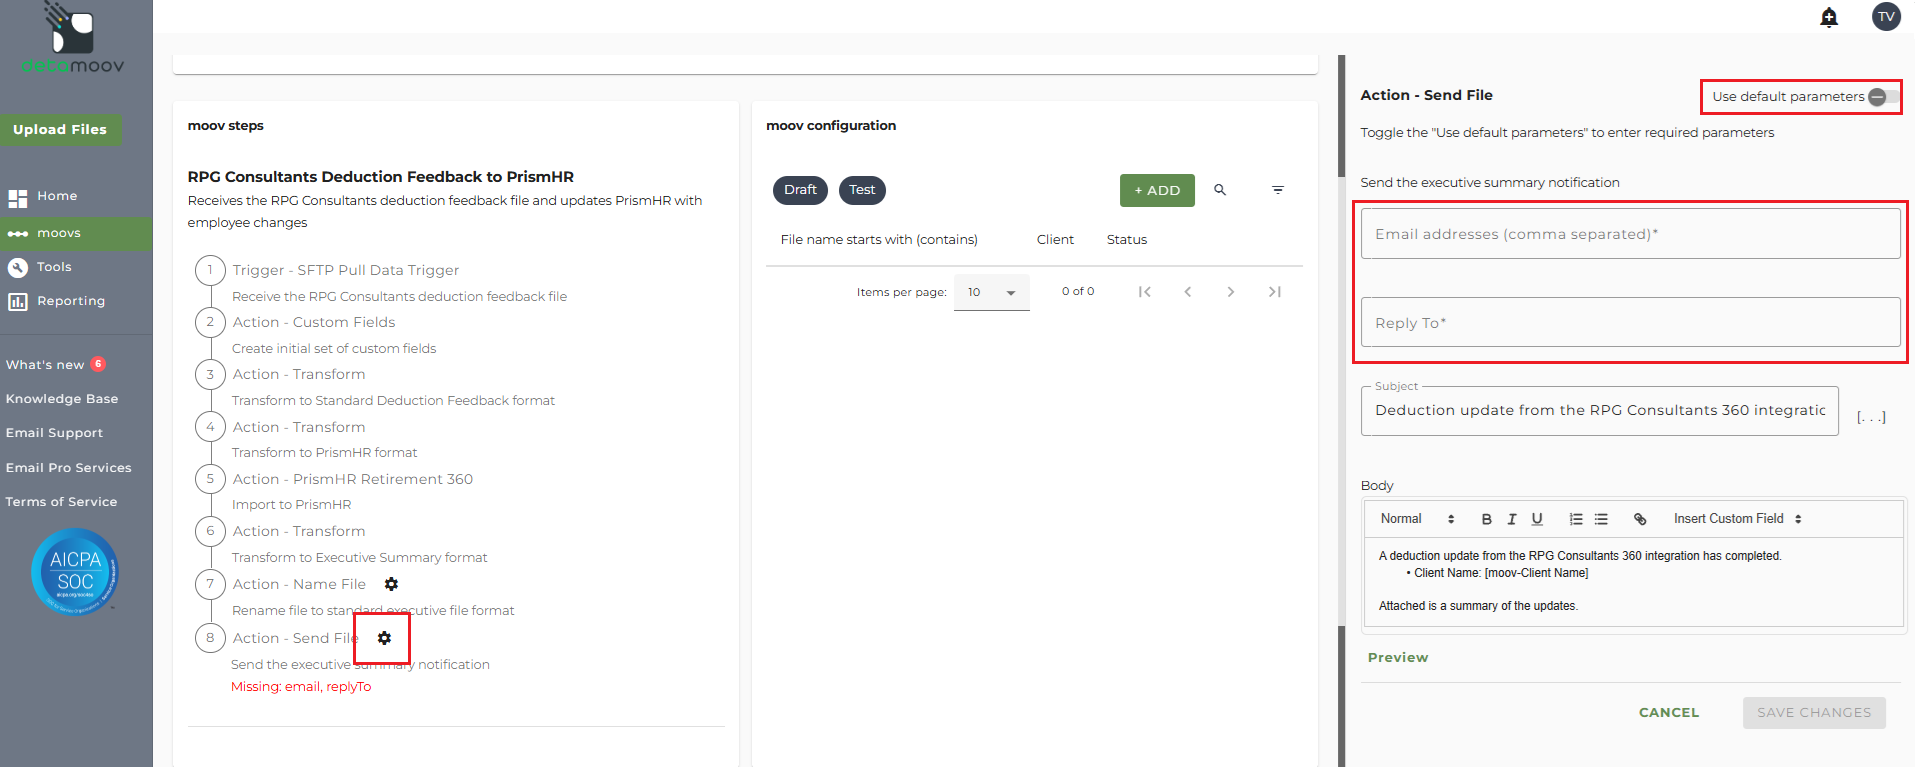Screen dimensions: 1915x767
Task: Open Email Pro Services link
Action: pos(68,468)
